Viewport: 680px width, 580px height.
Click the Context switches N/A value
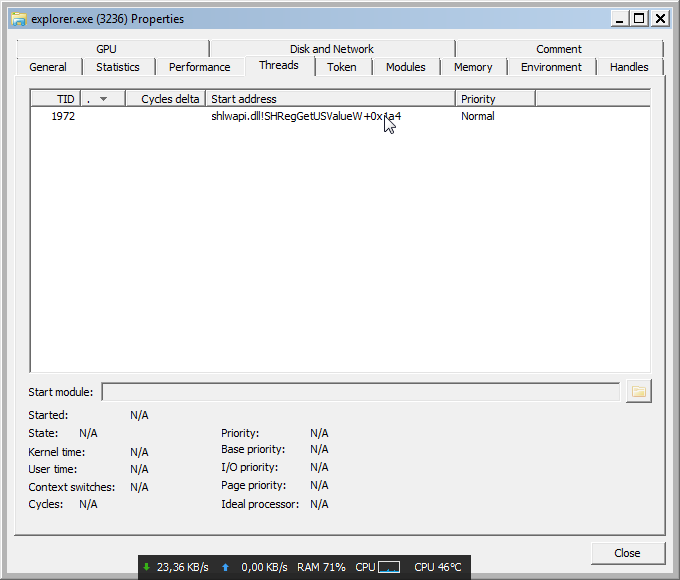[x=139, y=487]
